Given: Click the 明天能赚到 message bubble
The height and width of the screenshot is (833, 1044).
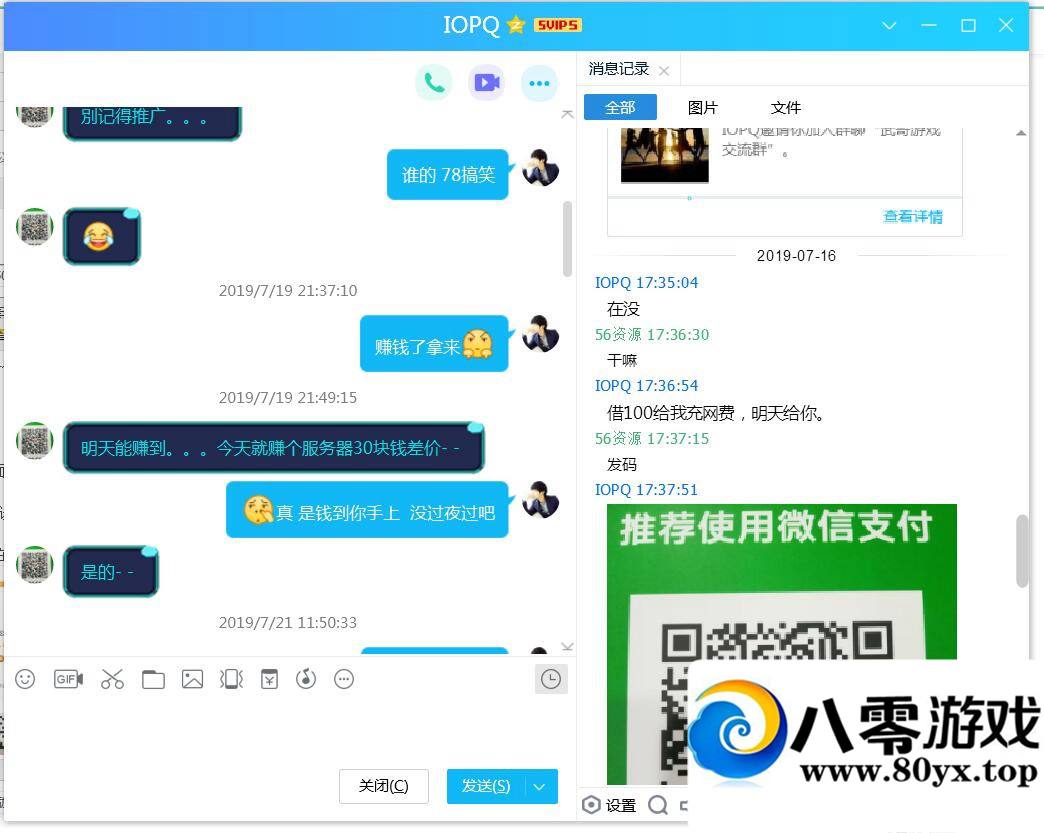Looking at the screenshot, I should click(x=273, y=447).
